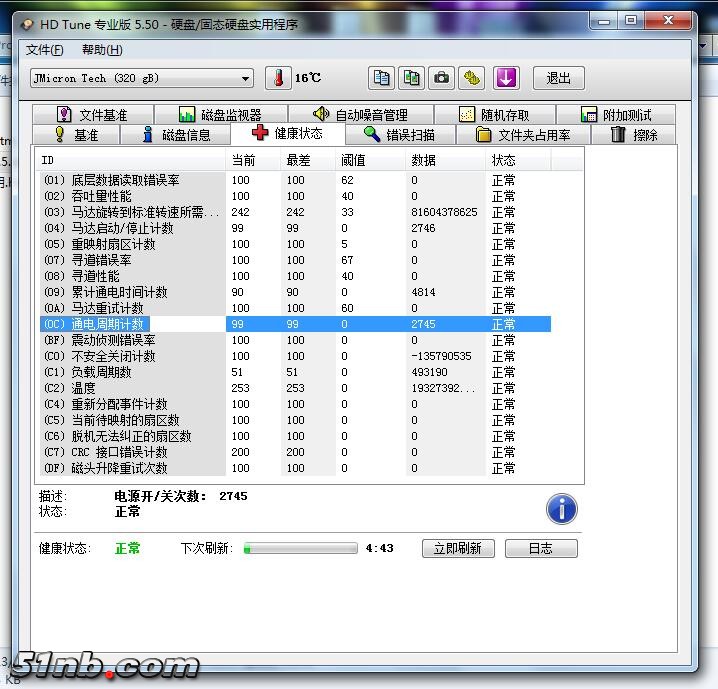Open the 文件(F) menu
The image size is (718, 689).
pos(44,49)
